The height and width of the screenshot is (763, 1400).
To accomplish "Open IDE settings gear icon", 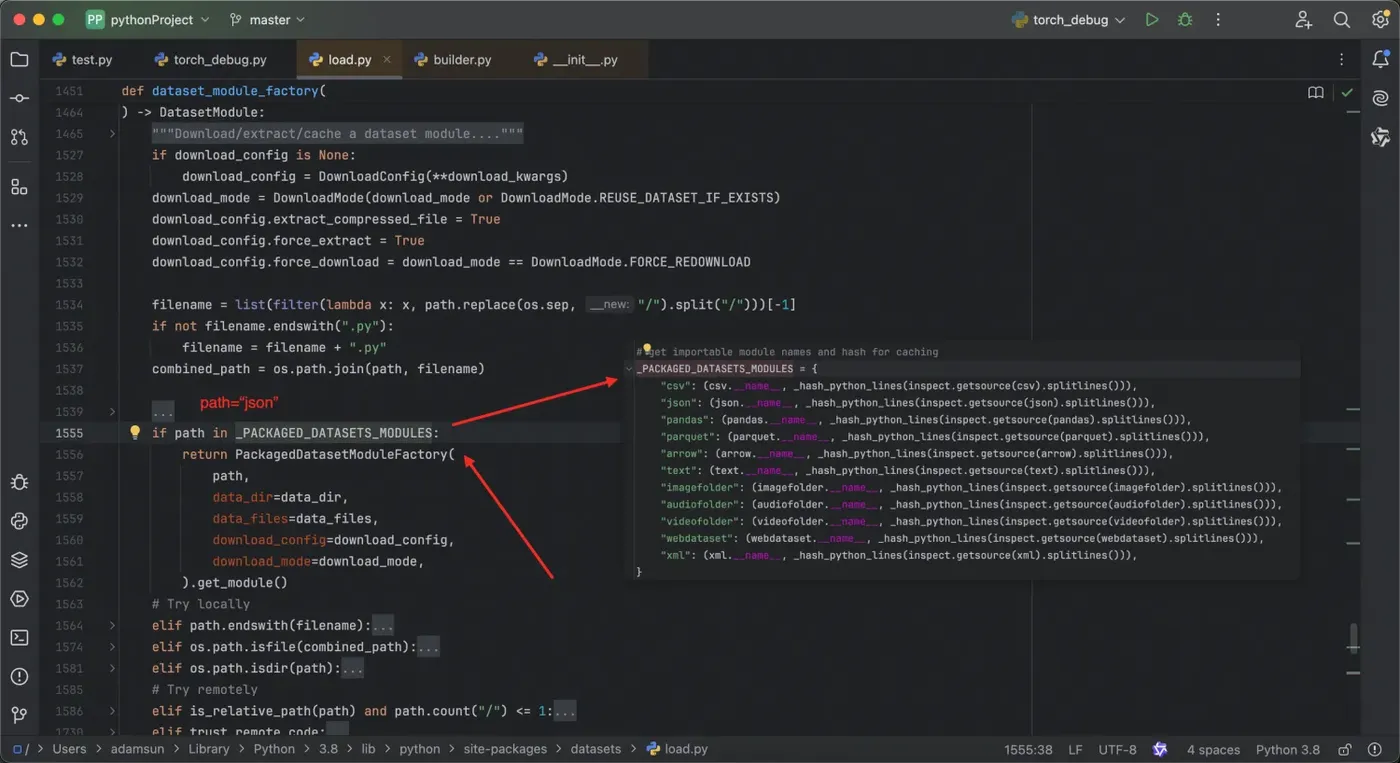I will tap(1380, 20).
